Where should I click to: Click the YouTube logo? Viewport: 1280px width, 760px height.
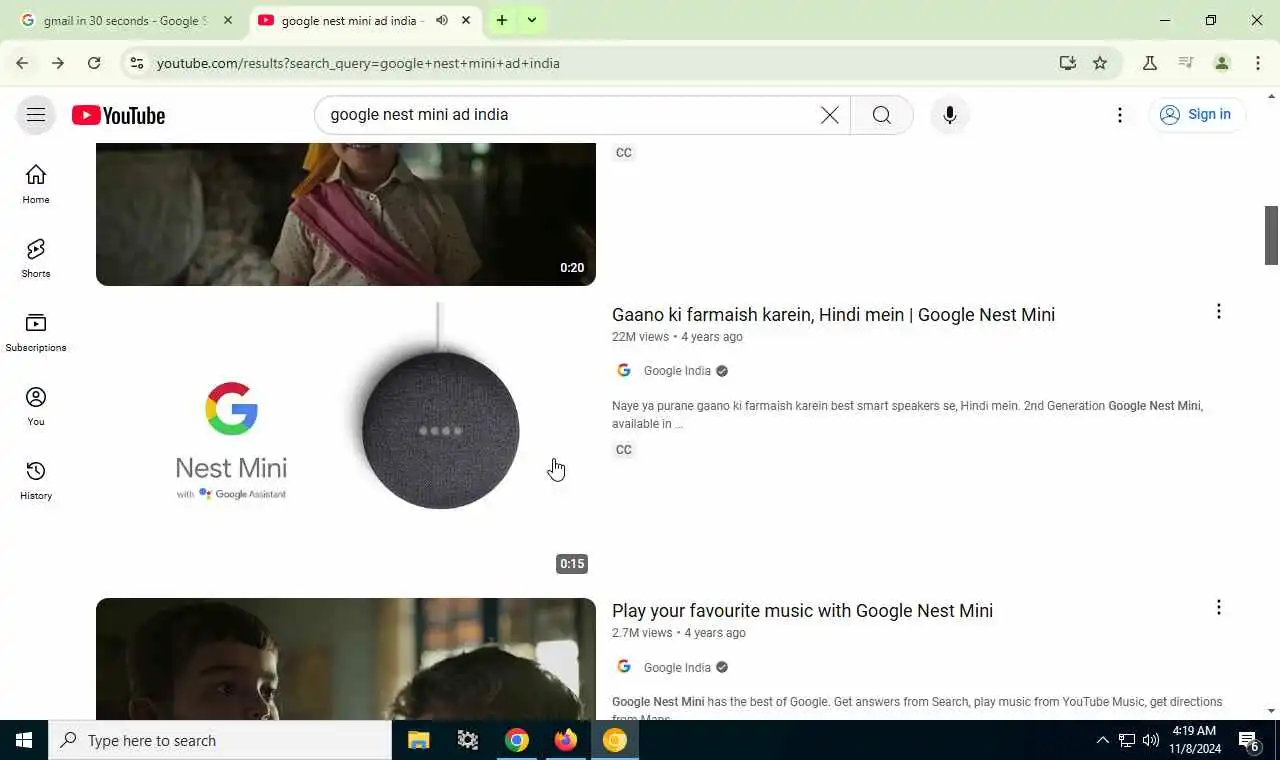click(118, 116)
